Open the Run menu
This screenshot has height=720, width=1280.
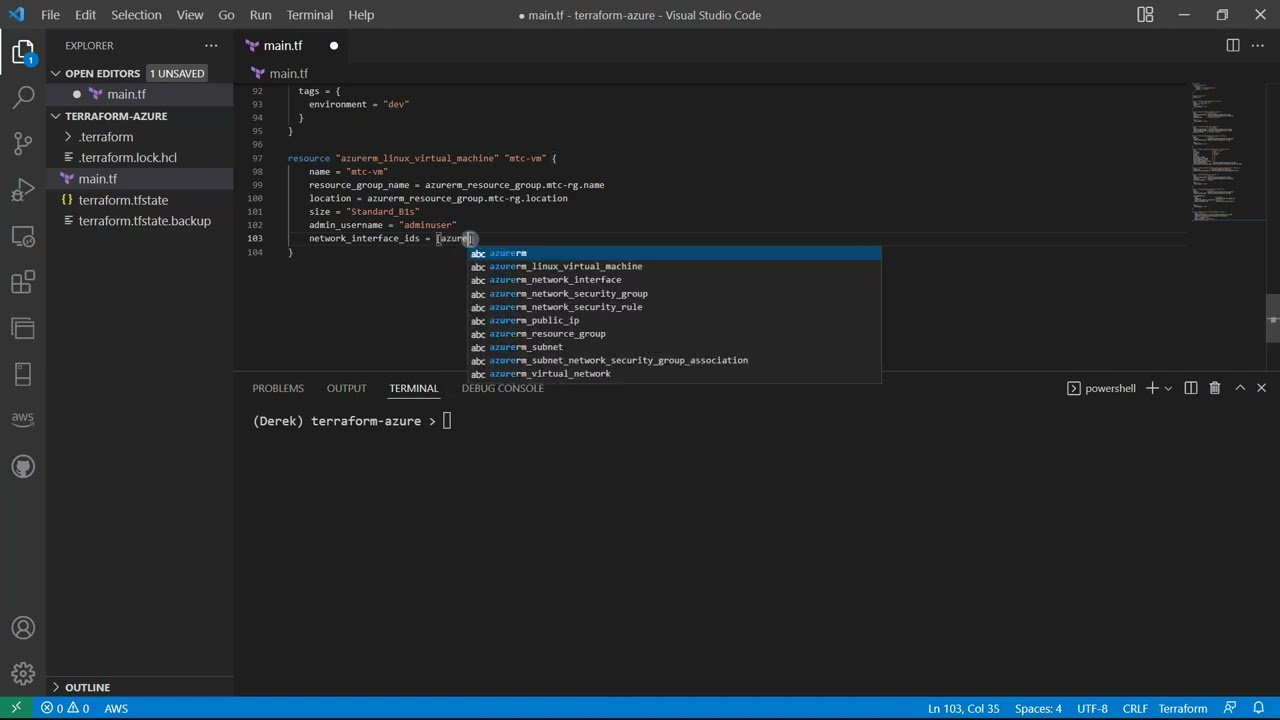[260, 14]
